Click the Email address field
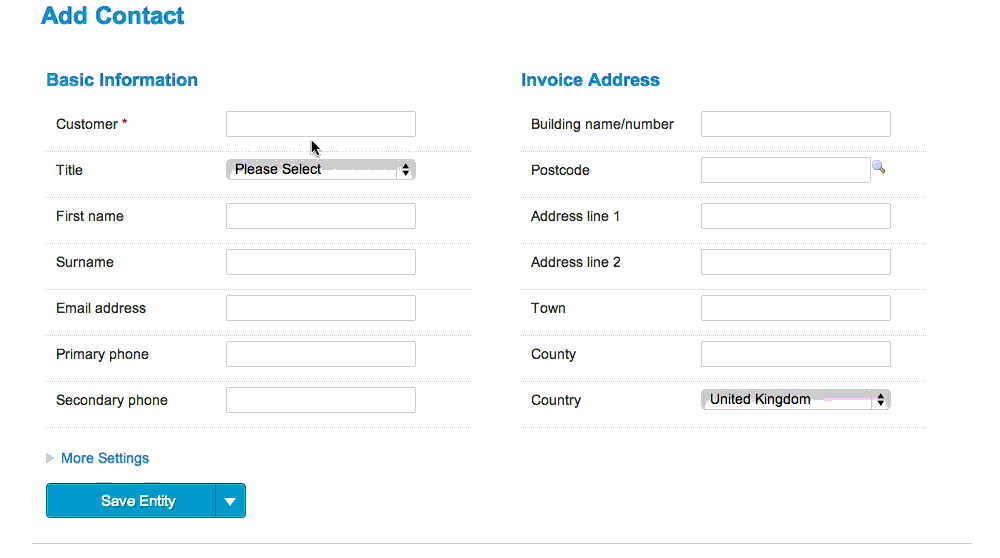The image size is (1000, 558). pyautogui.click(x=321, y=308)
